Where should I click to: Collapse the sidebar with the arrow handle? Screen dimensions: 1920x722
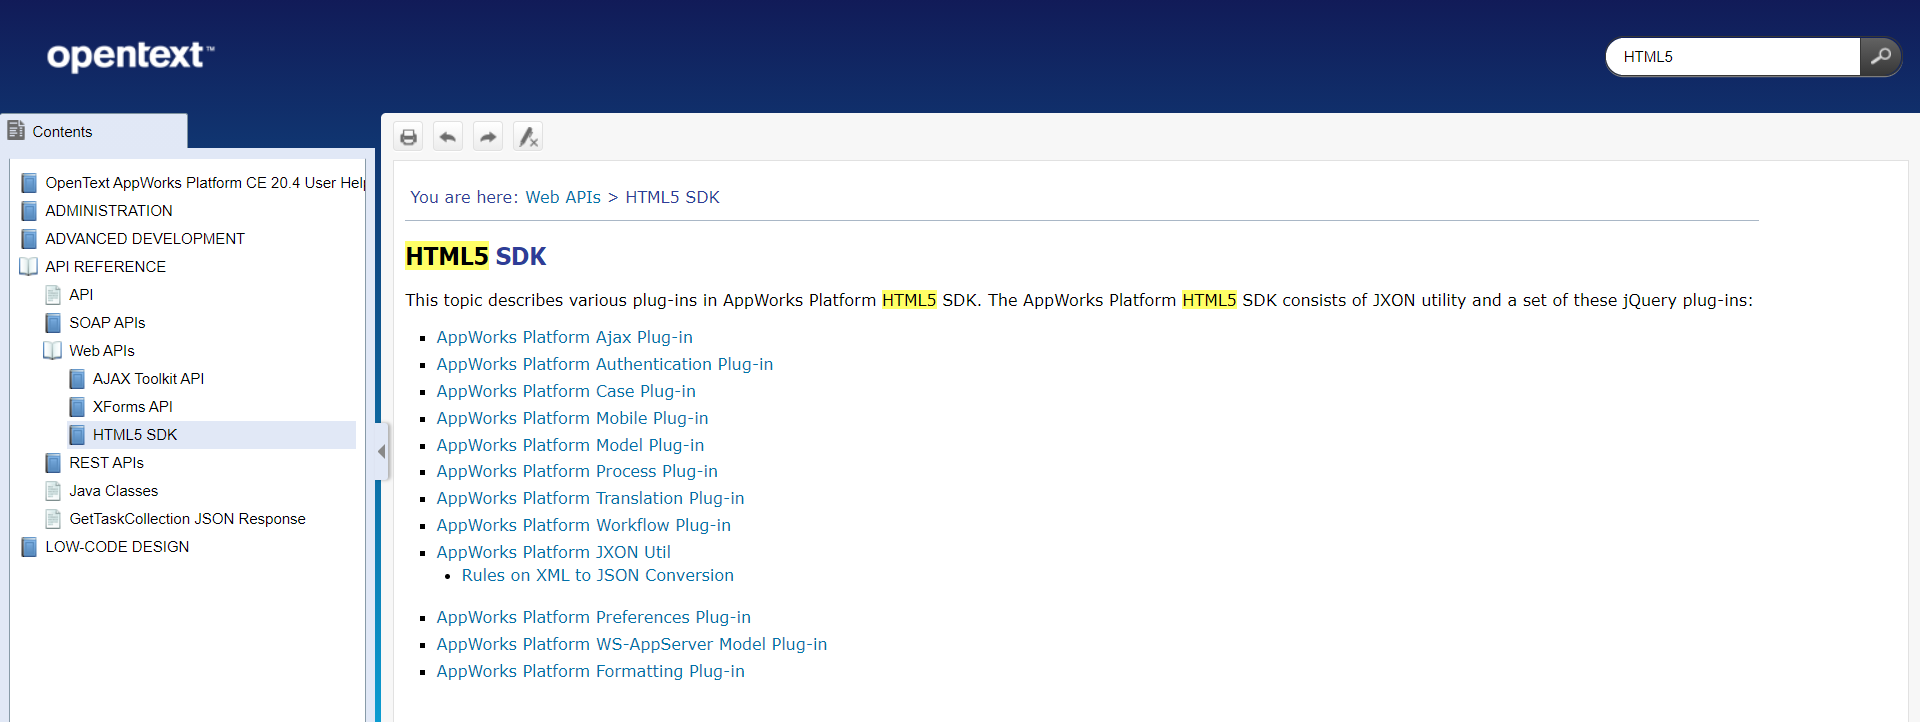click(381, 452)
